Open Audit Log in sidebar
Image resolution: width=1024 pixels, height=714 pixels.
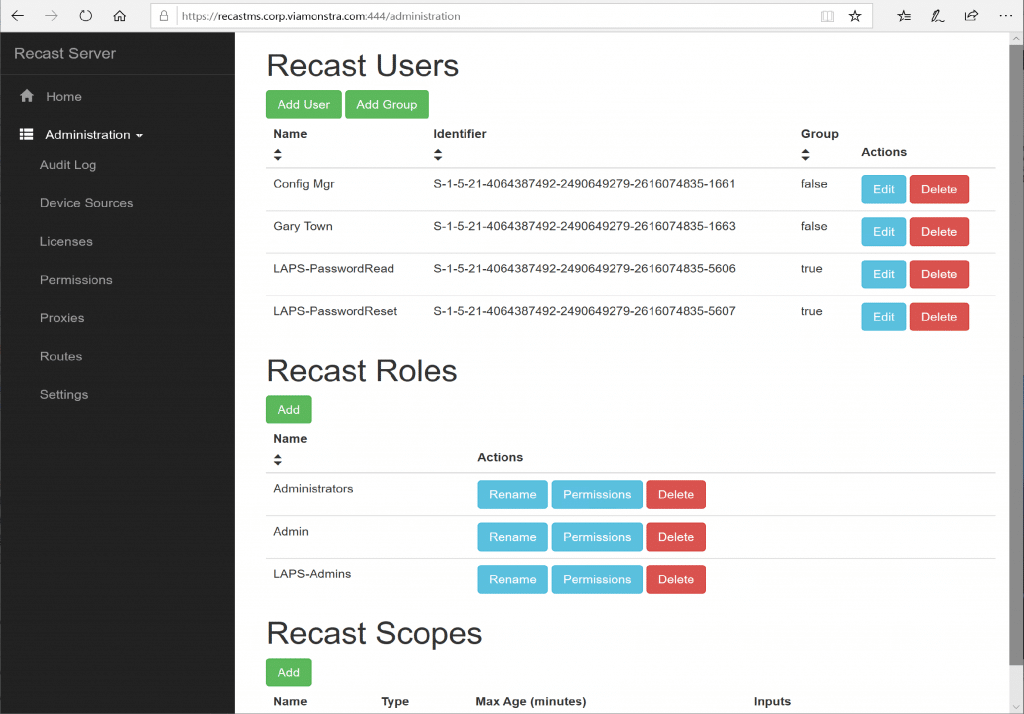pos(68,165)
